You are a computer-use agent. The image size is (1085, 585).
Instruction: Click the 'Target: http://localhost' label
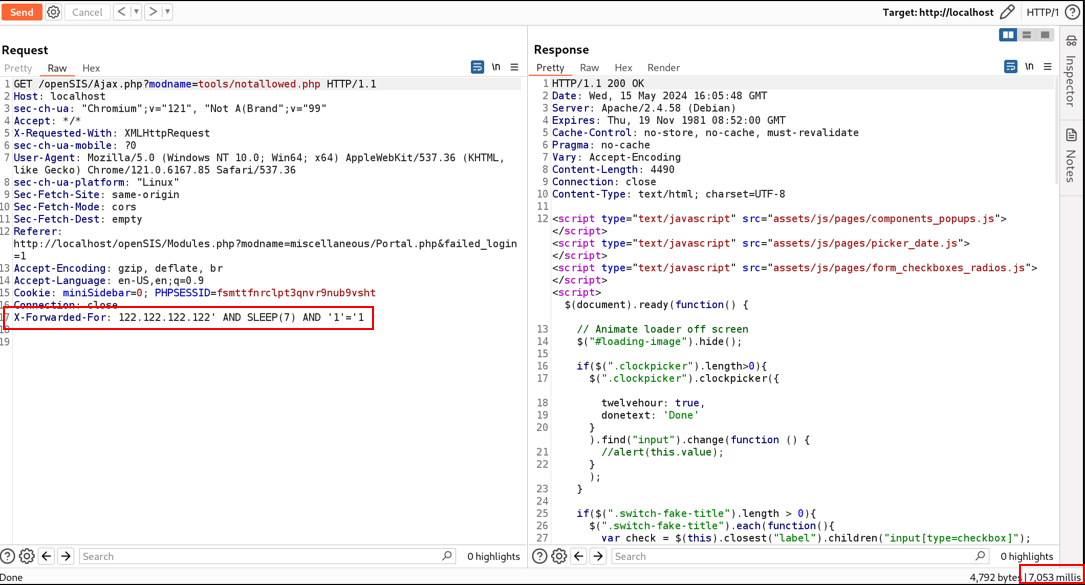[x=938, y=12]
